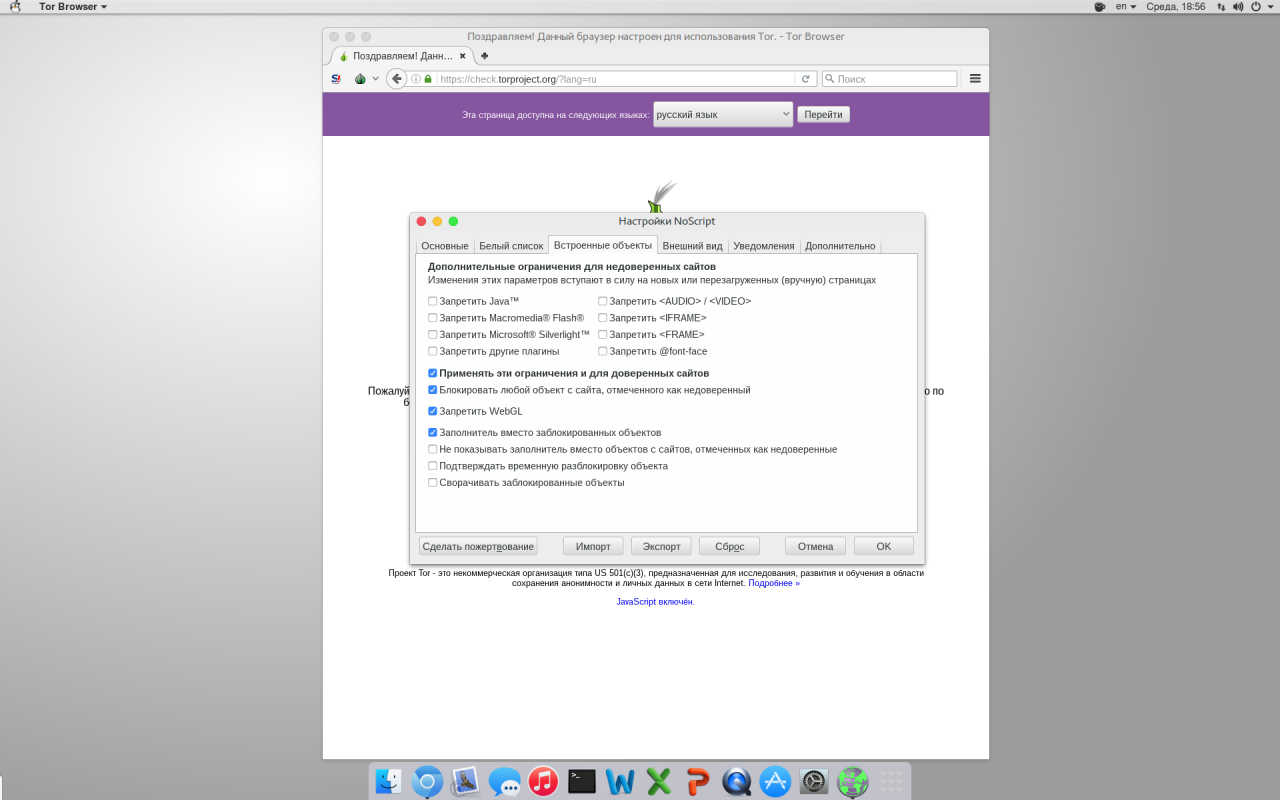The height and width of the screenshot is (800, 1280).
Task: Click the 'JavaScript включён.' link
Action: (655, 602)
